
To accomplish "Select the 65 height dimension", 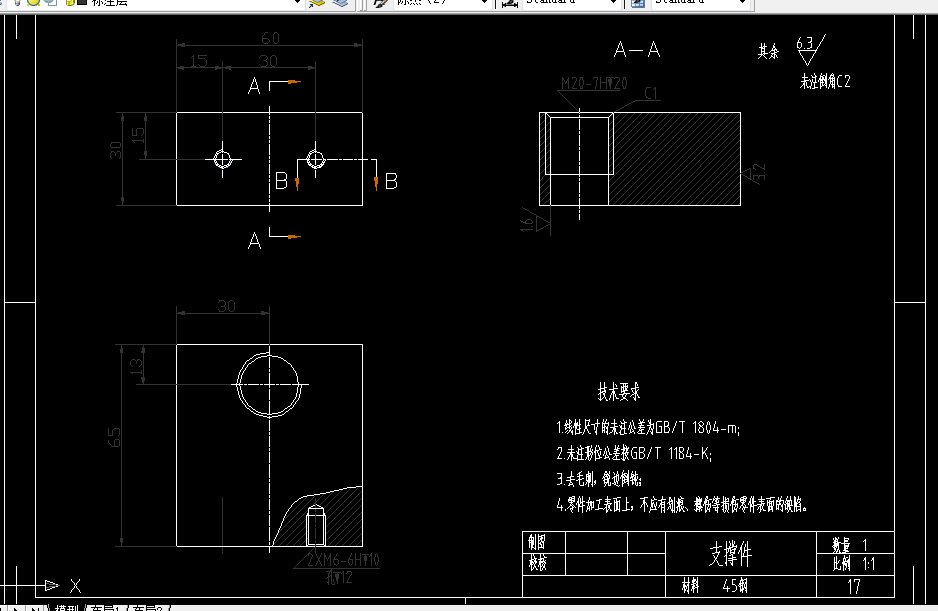I will pyautogui.click(x=114, y=437).
